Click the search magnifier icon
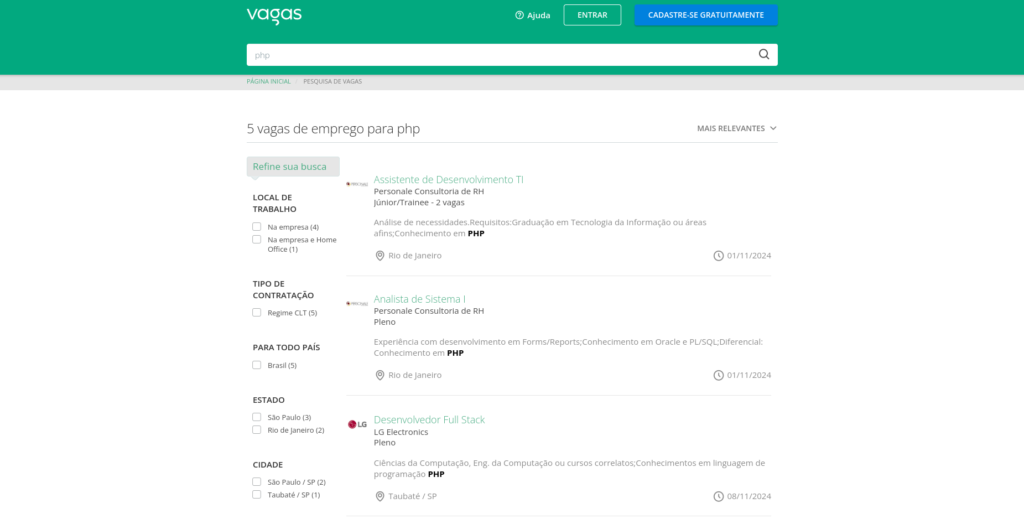1024x524 pixels. 763,54
